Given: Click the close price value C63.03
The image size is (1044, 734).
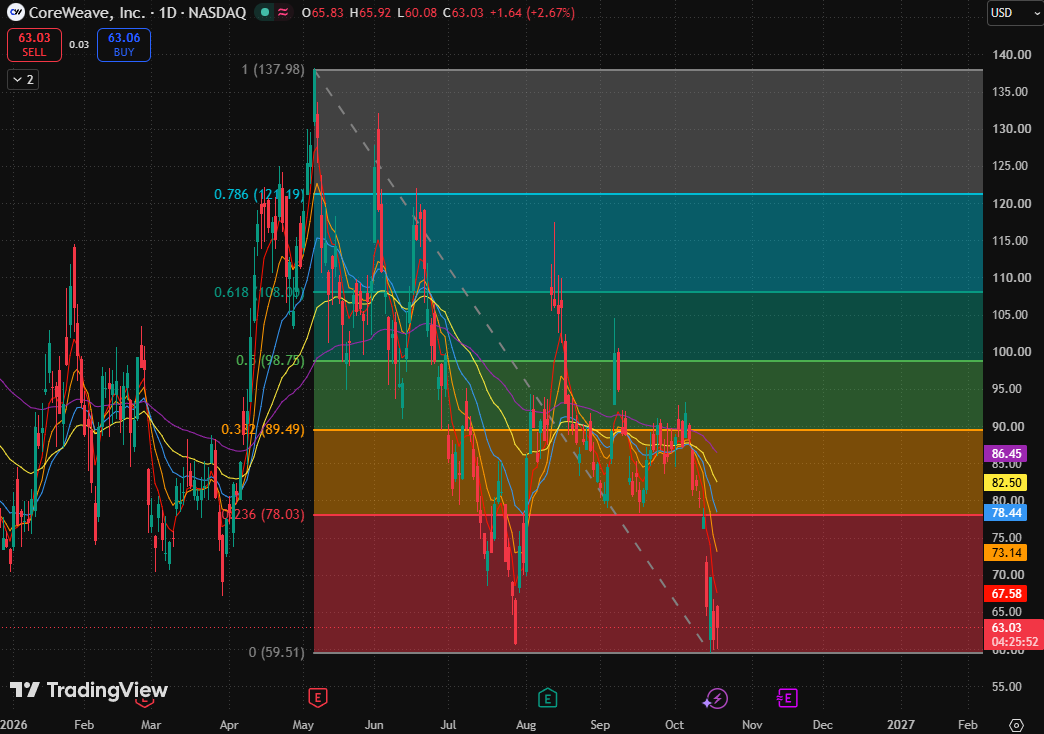Looking at the screenshot, I should (463, 13).
